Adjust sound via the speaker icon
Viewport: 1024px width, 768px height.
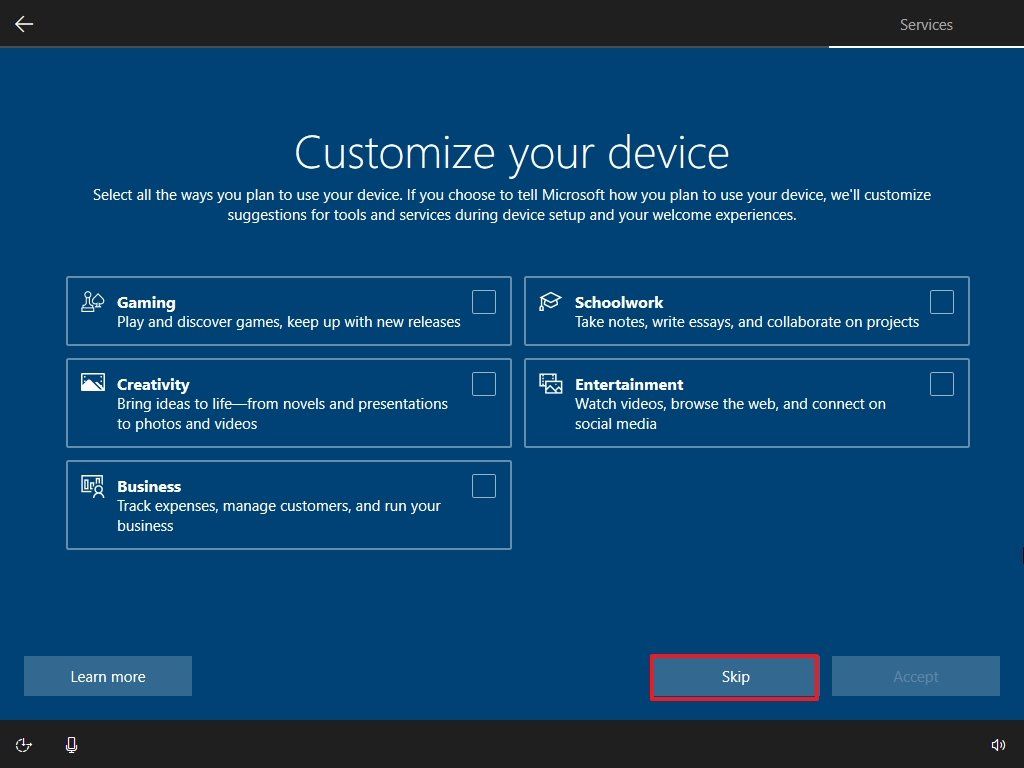pos(998,744)
